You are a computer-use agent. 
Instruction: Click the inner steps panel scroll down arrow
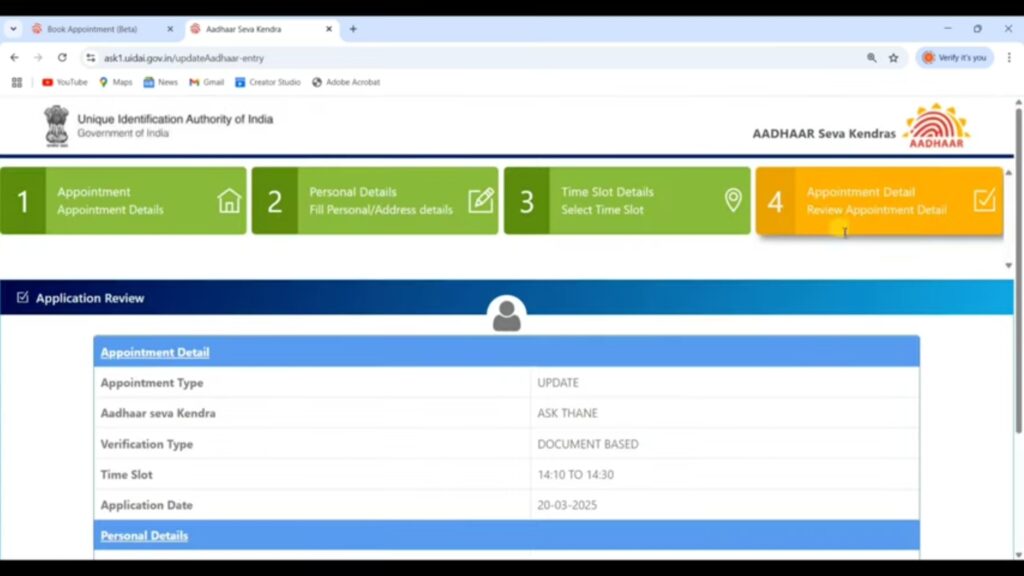(x=1008, y=265)
